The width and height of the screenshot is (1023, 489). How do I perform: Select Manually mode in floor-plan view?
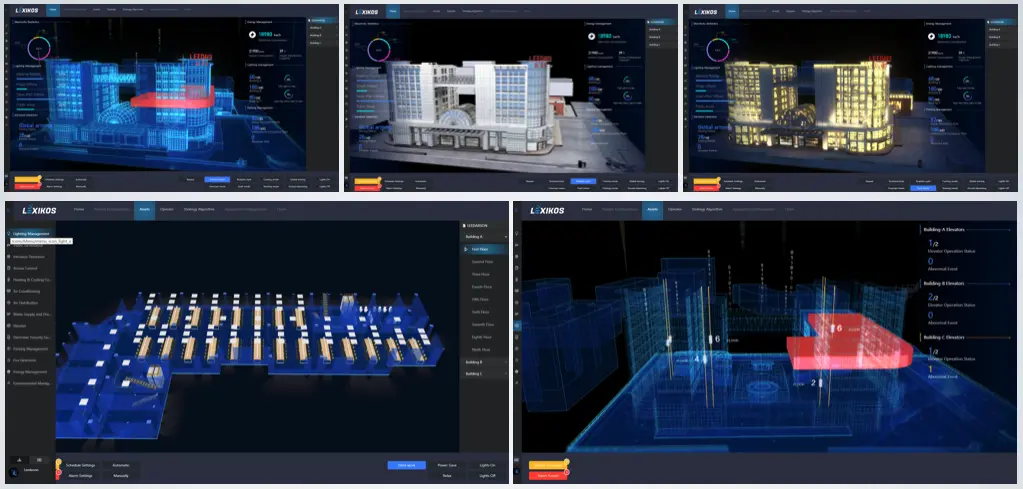click(x=121, y=475)
